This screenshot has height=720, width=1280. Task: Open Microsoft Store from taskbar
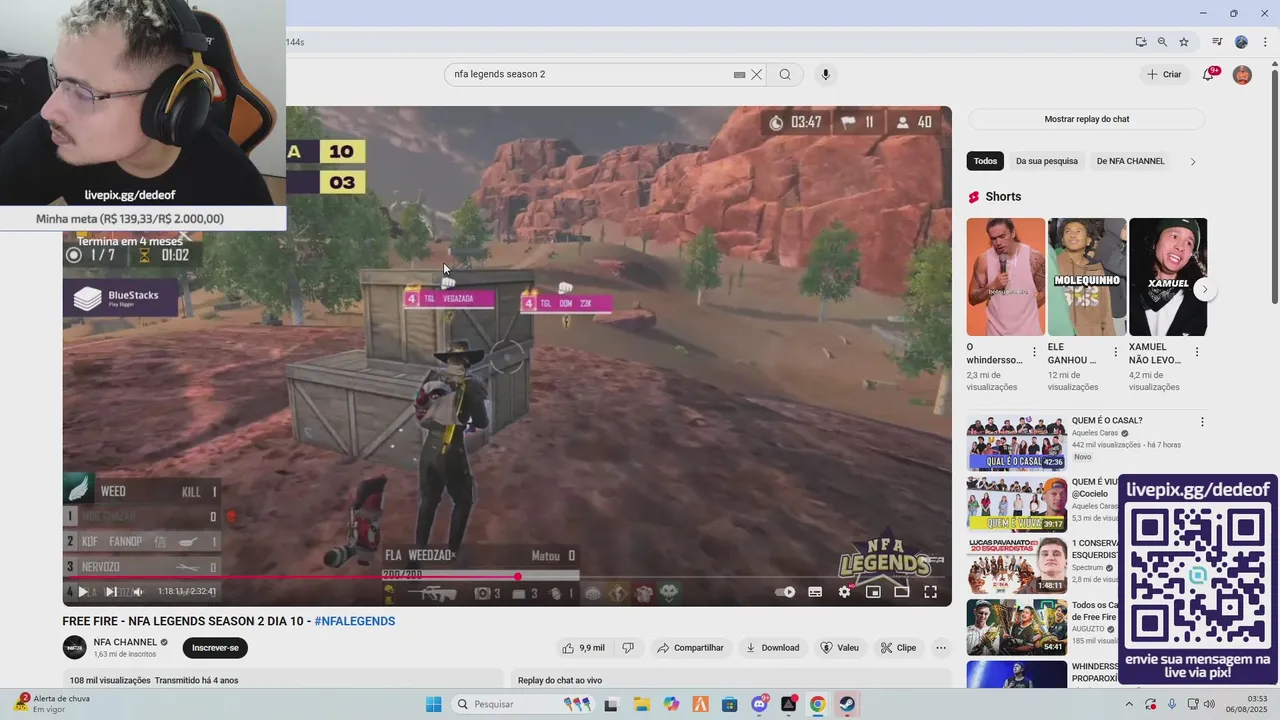pyautogui.click(x=729, y=704)
